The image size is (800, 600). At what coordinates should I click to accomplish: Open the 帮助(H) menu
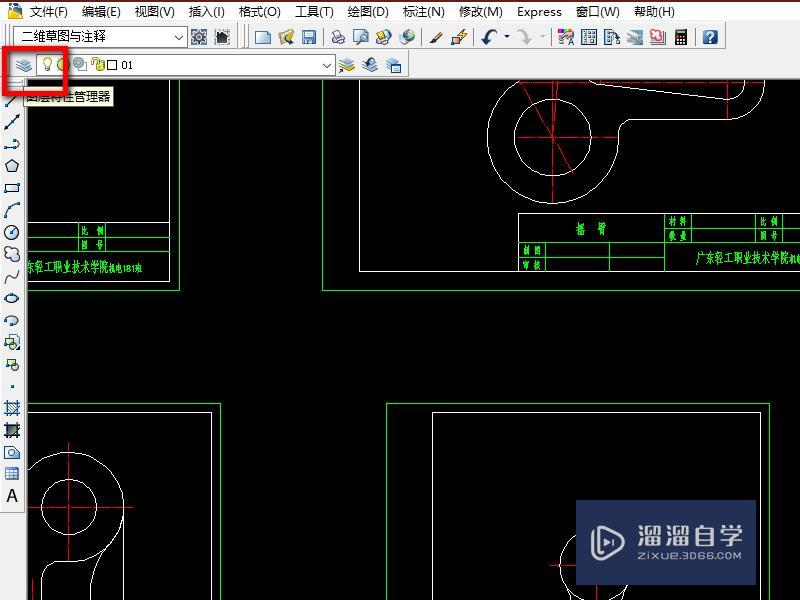tap(654, 12)
